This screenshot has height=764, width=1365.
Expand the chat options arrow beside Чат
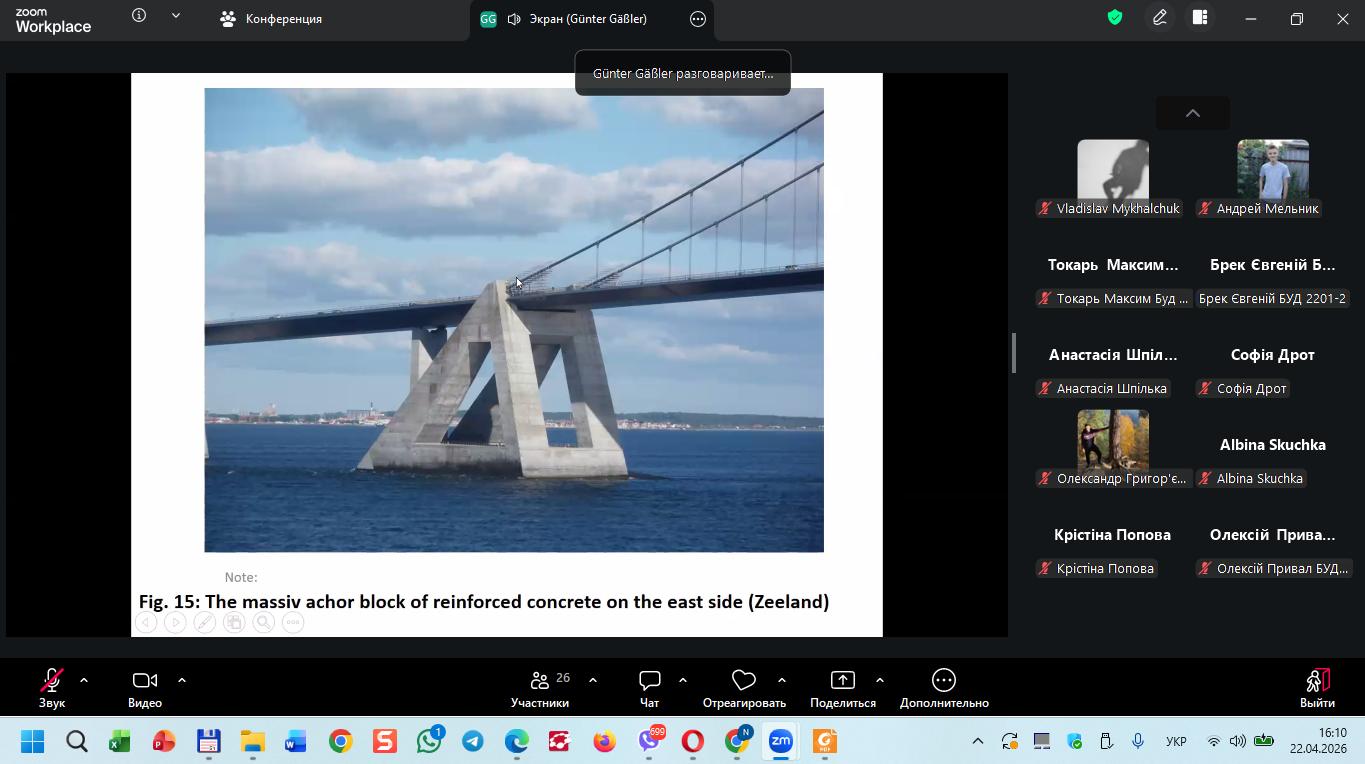tap(683, 680)
